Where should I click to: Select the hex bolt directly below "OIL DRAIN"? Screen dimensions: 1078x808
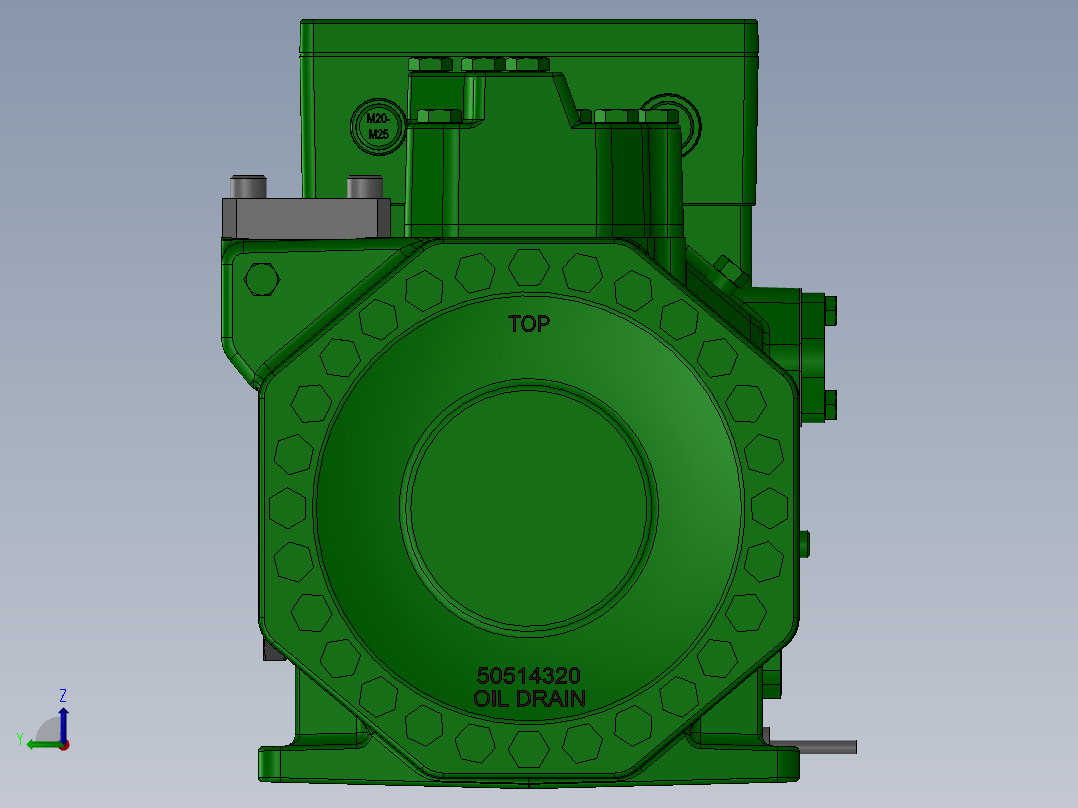(x=529, y=749)
